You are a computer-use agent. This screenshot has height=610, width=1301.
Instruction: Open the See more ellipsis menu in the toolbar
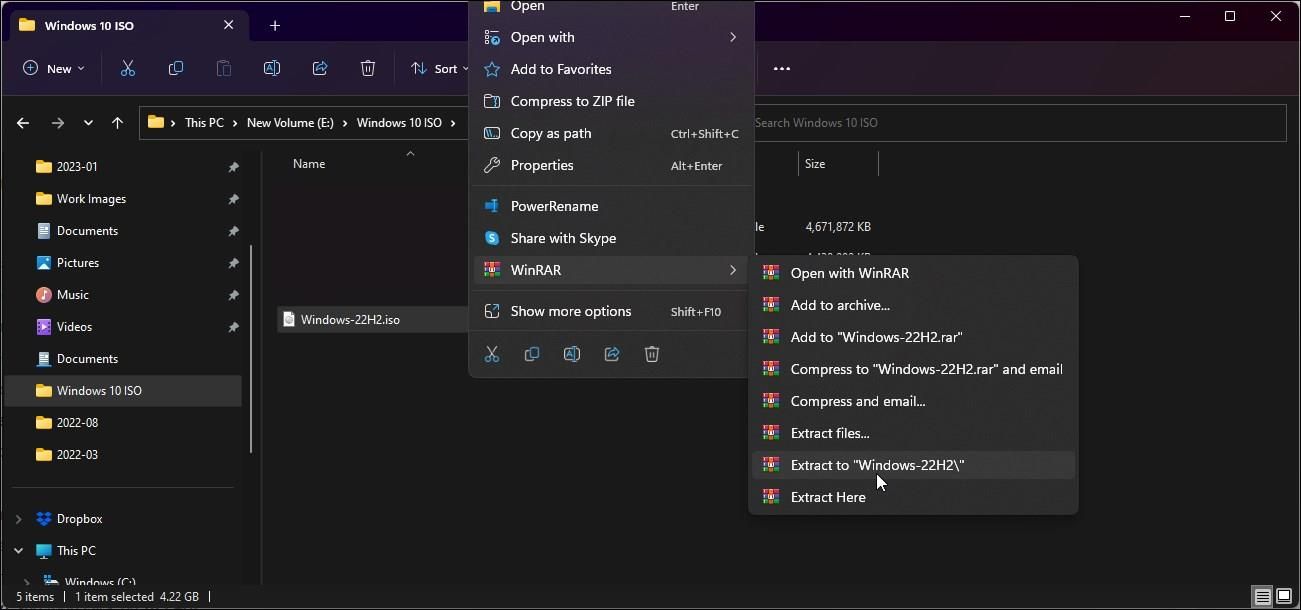point(782,68)
